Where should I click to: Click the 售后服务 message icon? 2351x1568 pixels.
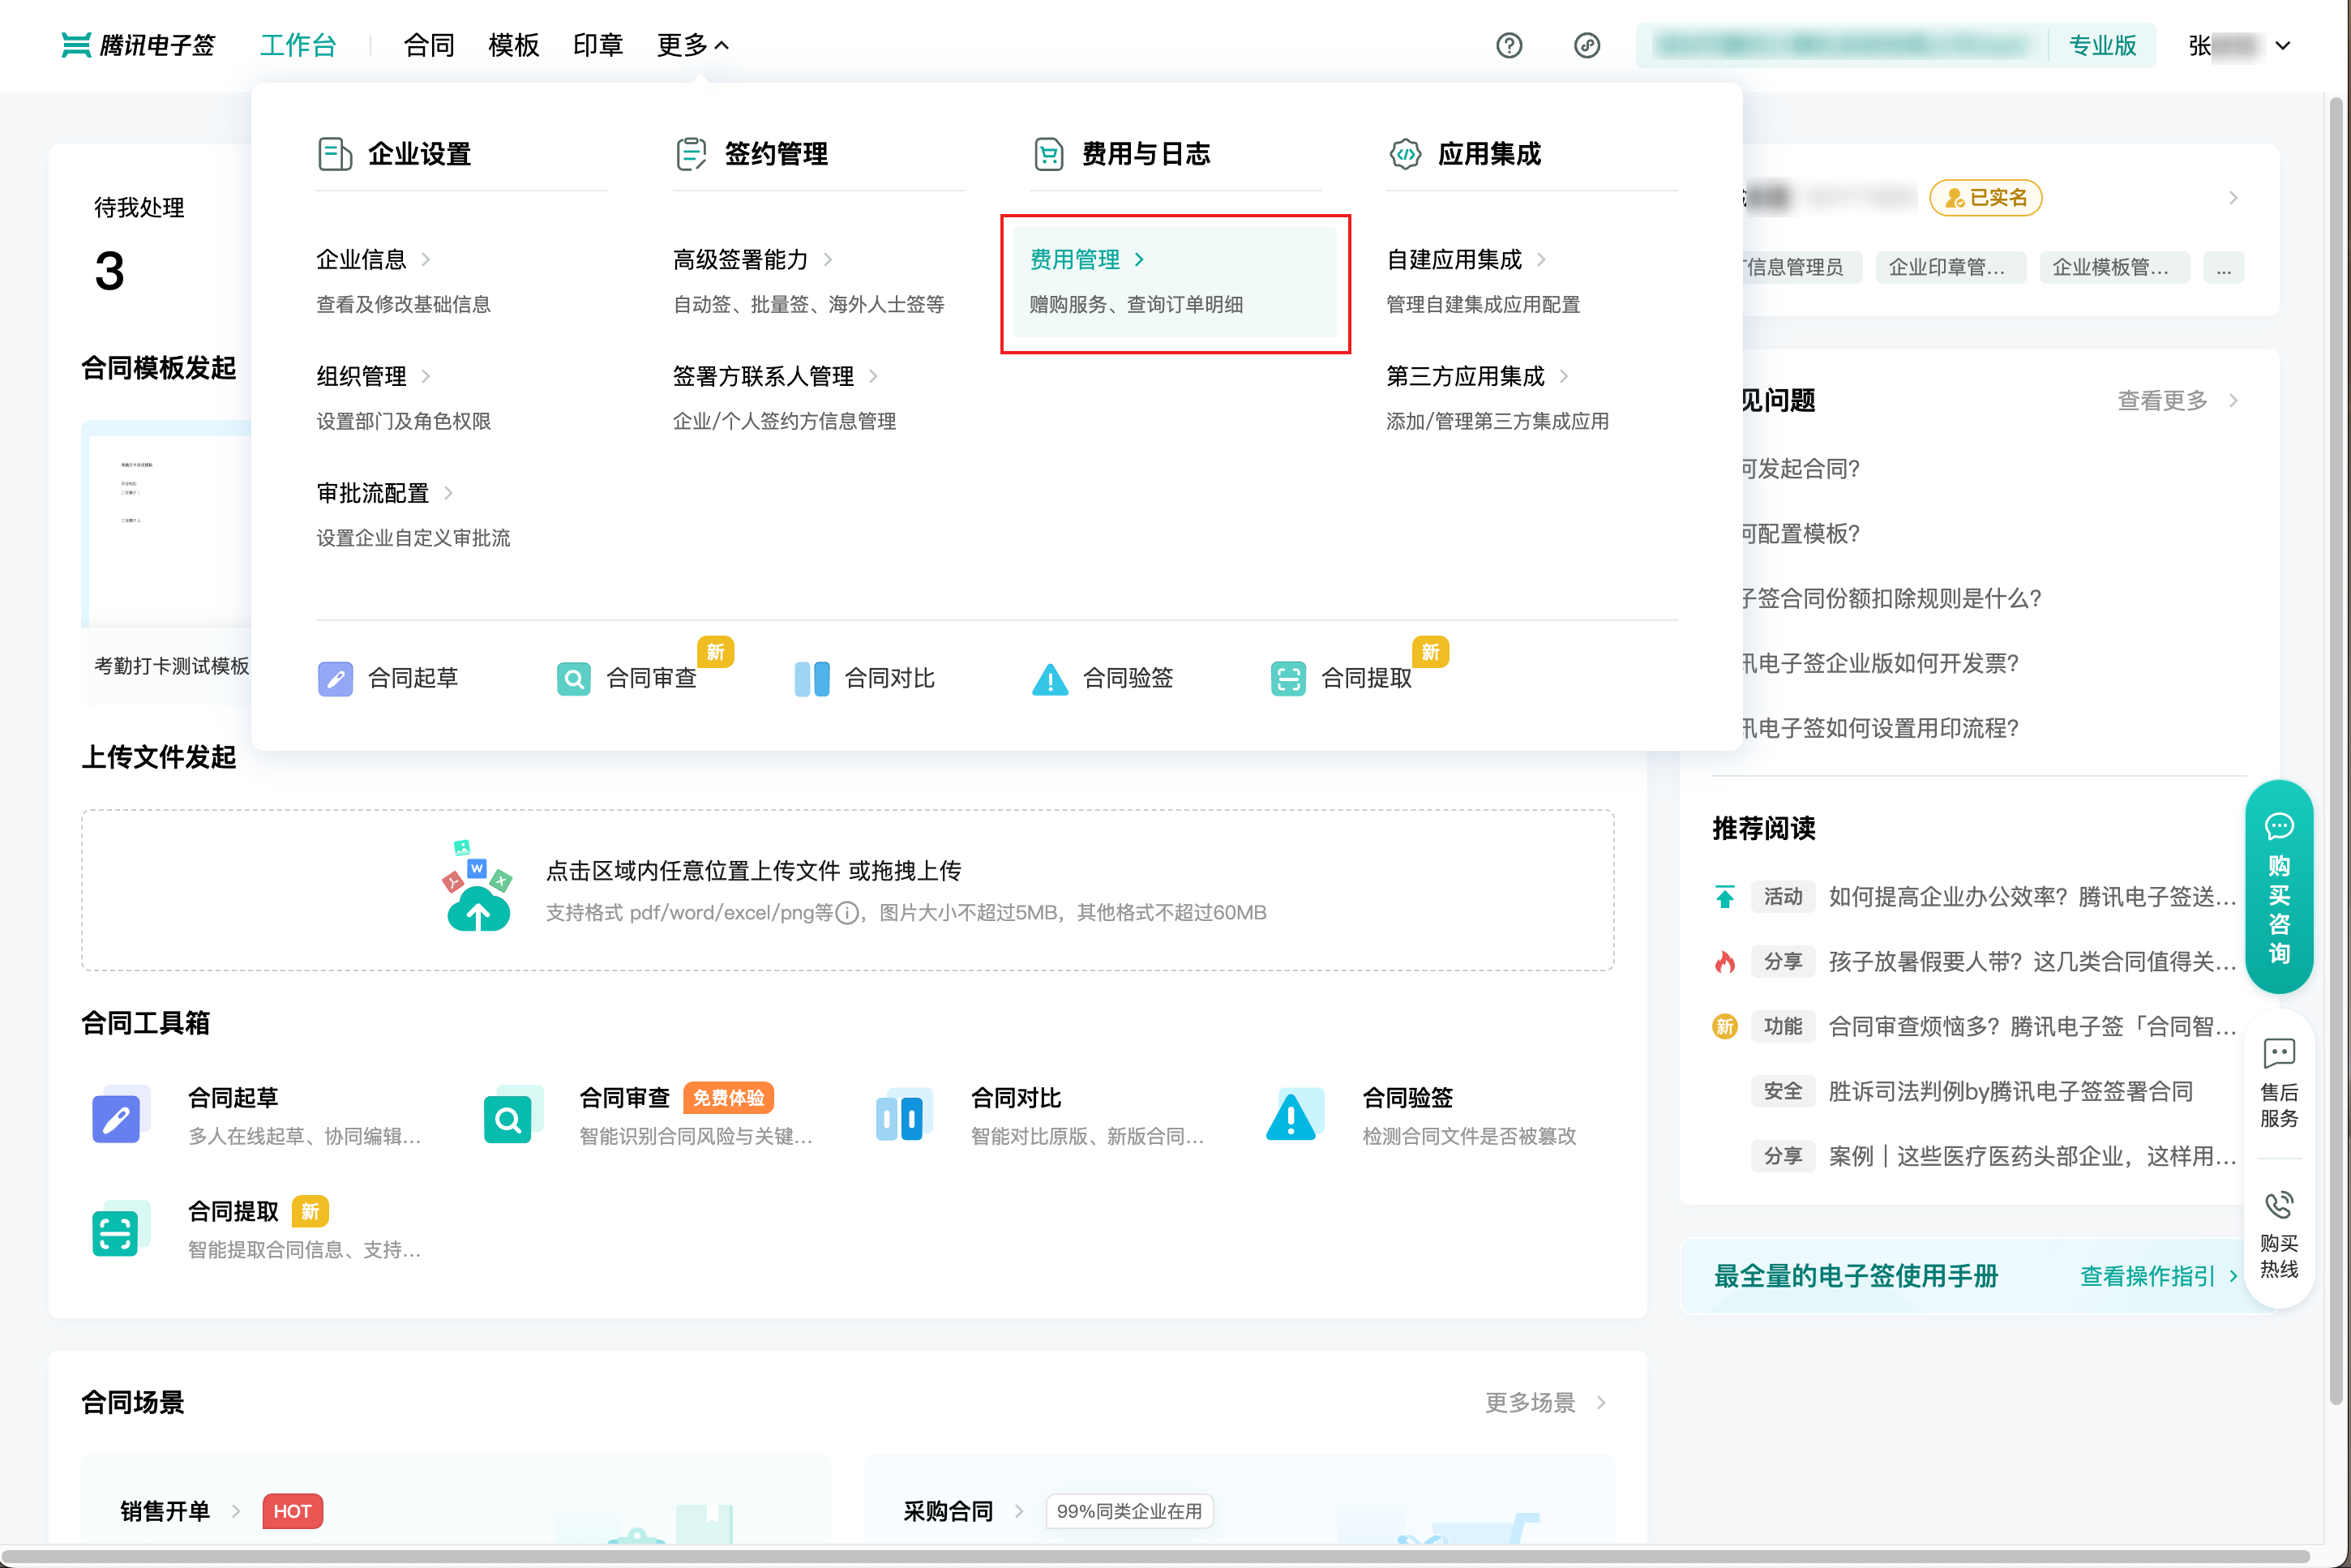[2278, 1052]
